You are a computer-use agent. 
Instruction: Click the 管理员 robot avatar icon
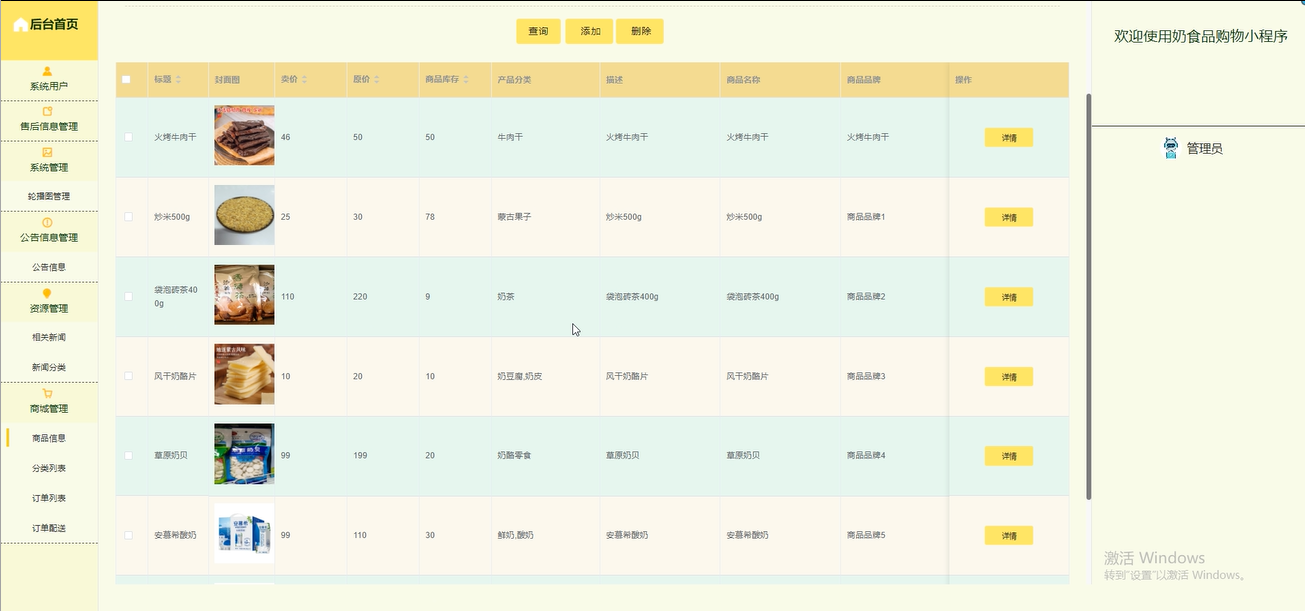point(1171,148)
